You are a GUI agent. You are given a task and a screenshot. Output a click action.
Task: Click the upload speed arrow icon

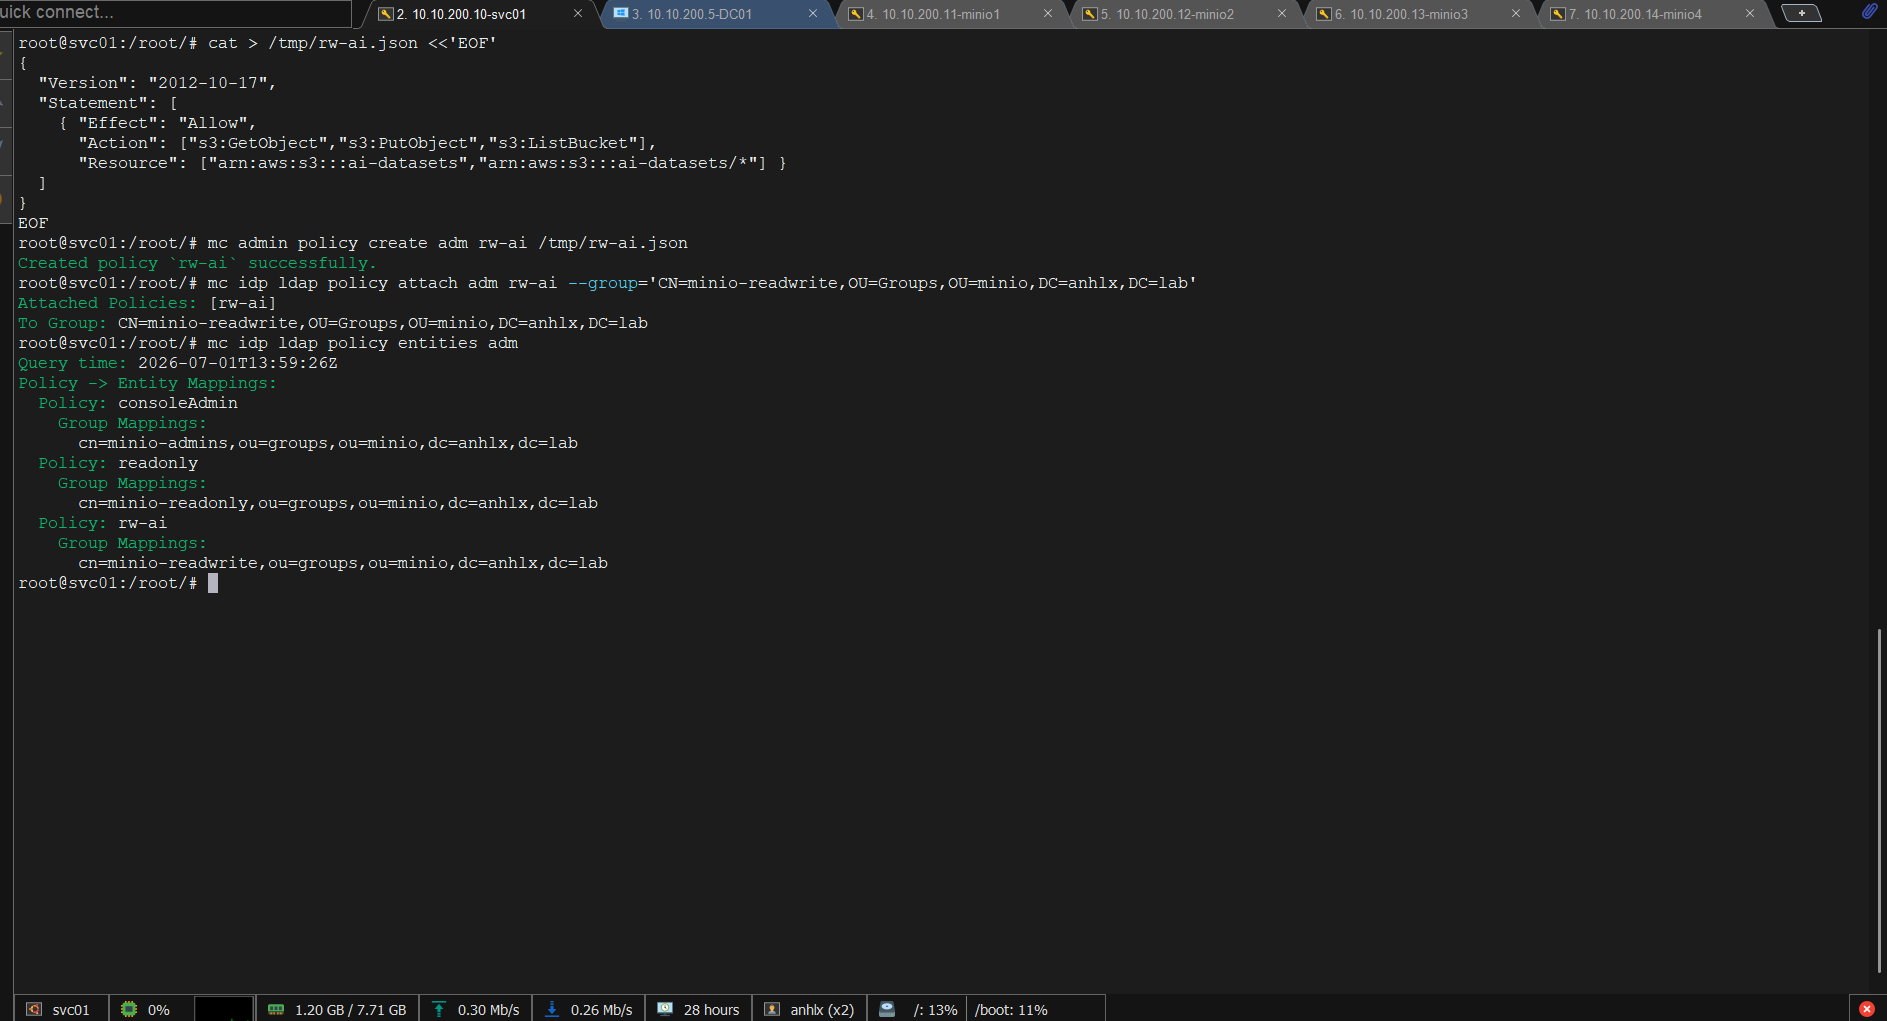tap(439, 1009)
